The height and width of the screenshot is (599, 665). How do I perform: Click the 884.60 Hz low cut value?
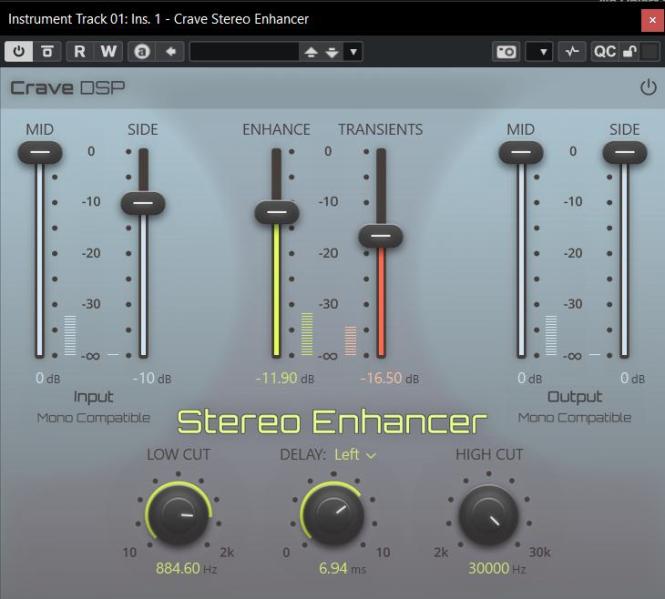186,568
